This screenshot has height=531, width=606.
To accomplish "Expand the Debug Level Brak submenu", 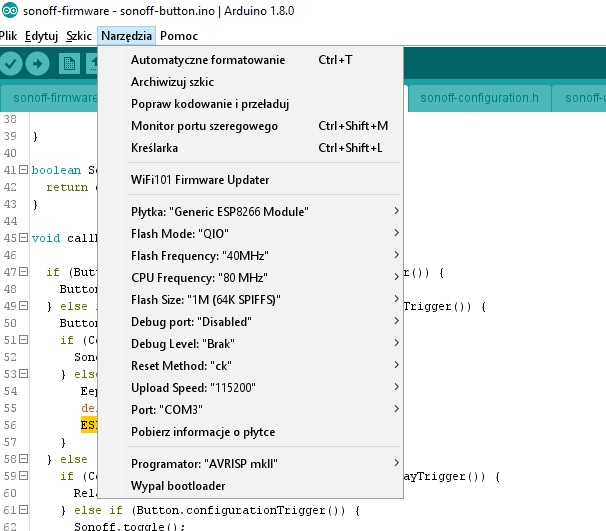I will click(x=250, y=344).
